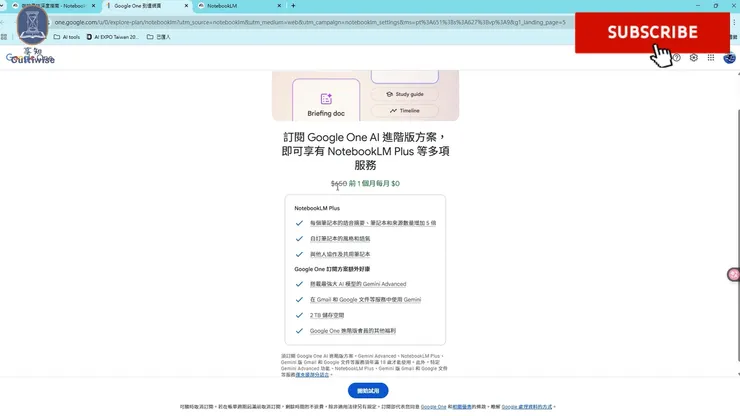740x416 pixels.
Task: Close the first notebook tab
Action: click(x=93, y=6)
